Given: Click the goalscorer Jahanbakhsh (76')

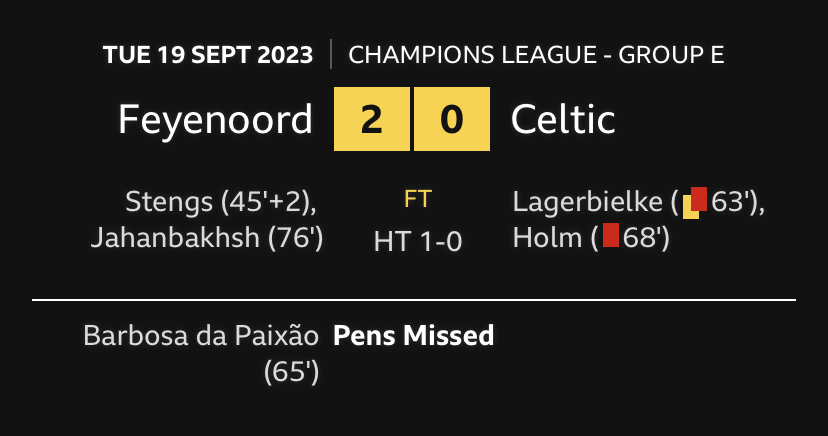Looking at the screenshot, I should coord(206,239).
